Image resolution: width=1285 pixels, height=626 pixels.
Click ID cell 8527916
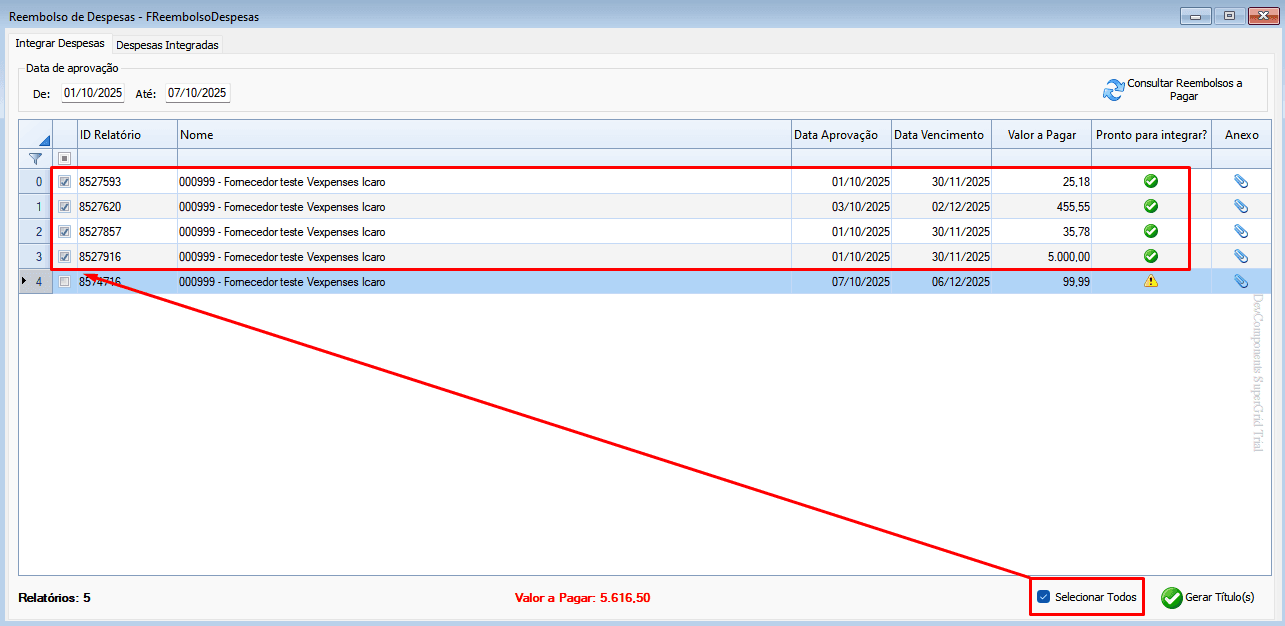click(x=127, y=257)
